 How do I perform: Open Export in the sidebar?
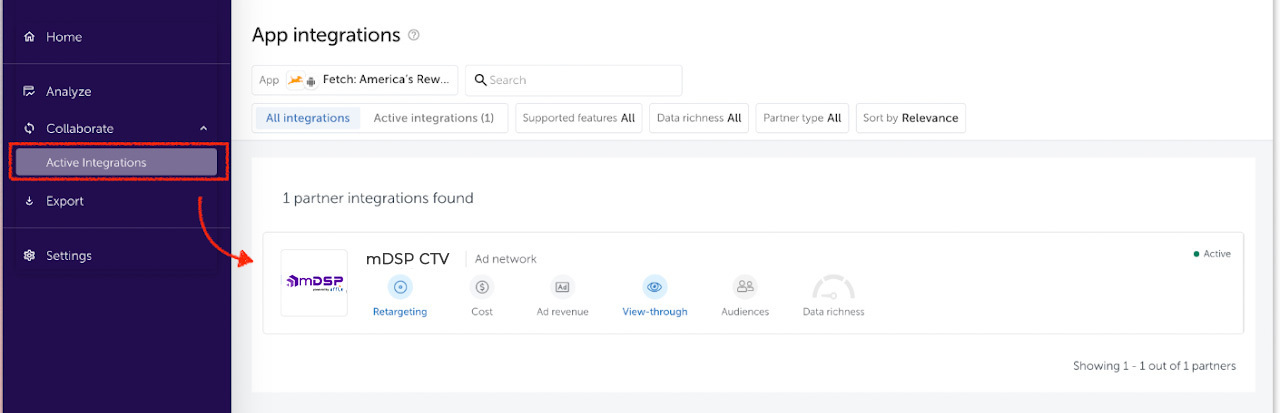pyautogui.click(x=65, y=201)
